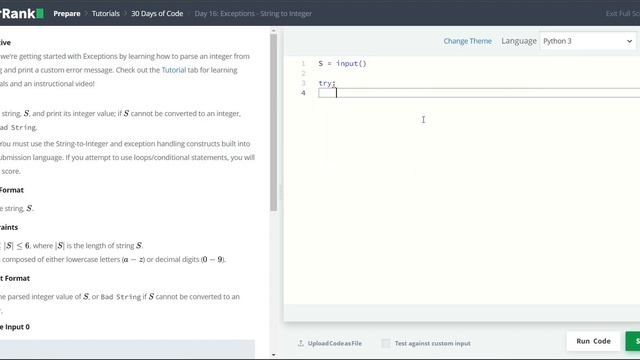Click the Language label
This screenshot has width=640, height=360.
[x=519, y=41]
